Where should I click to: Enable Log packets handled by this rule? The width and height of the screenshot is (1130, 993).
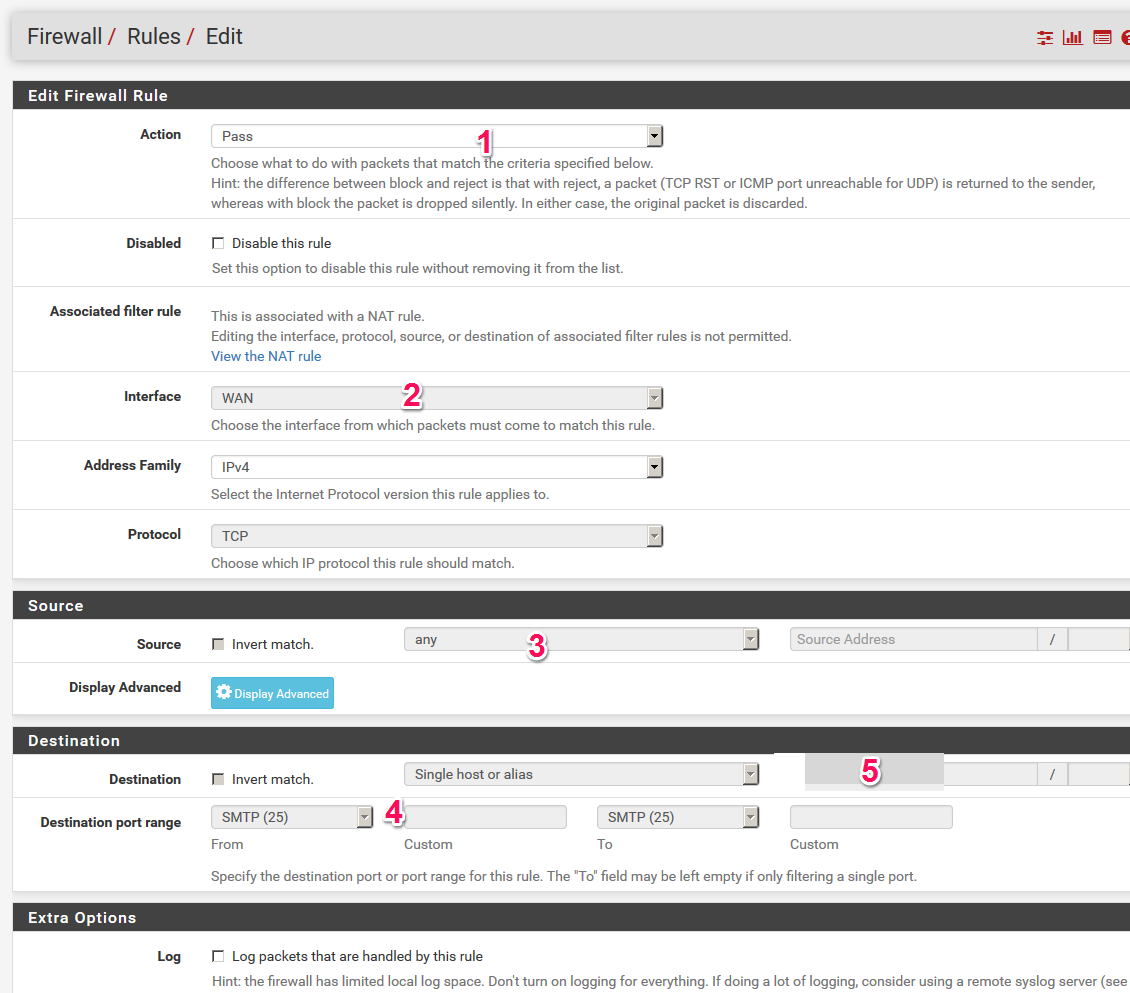(x=218, y=956)
